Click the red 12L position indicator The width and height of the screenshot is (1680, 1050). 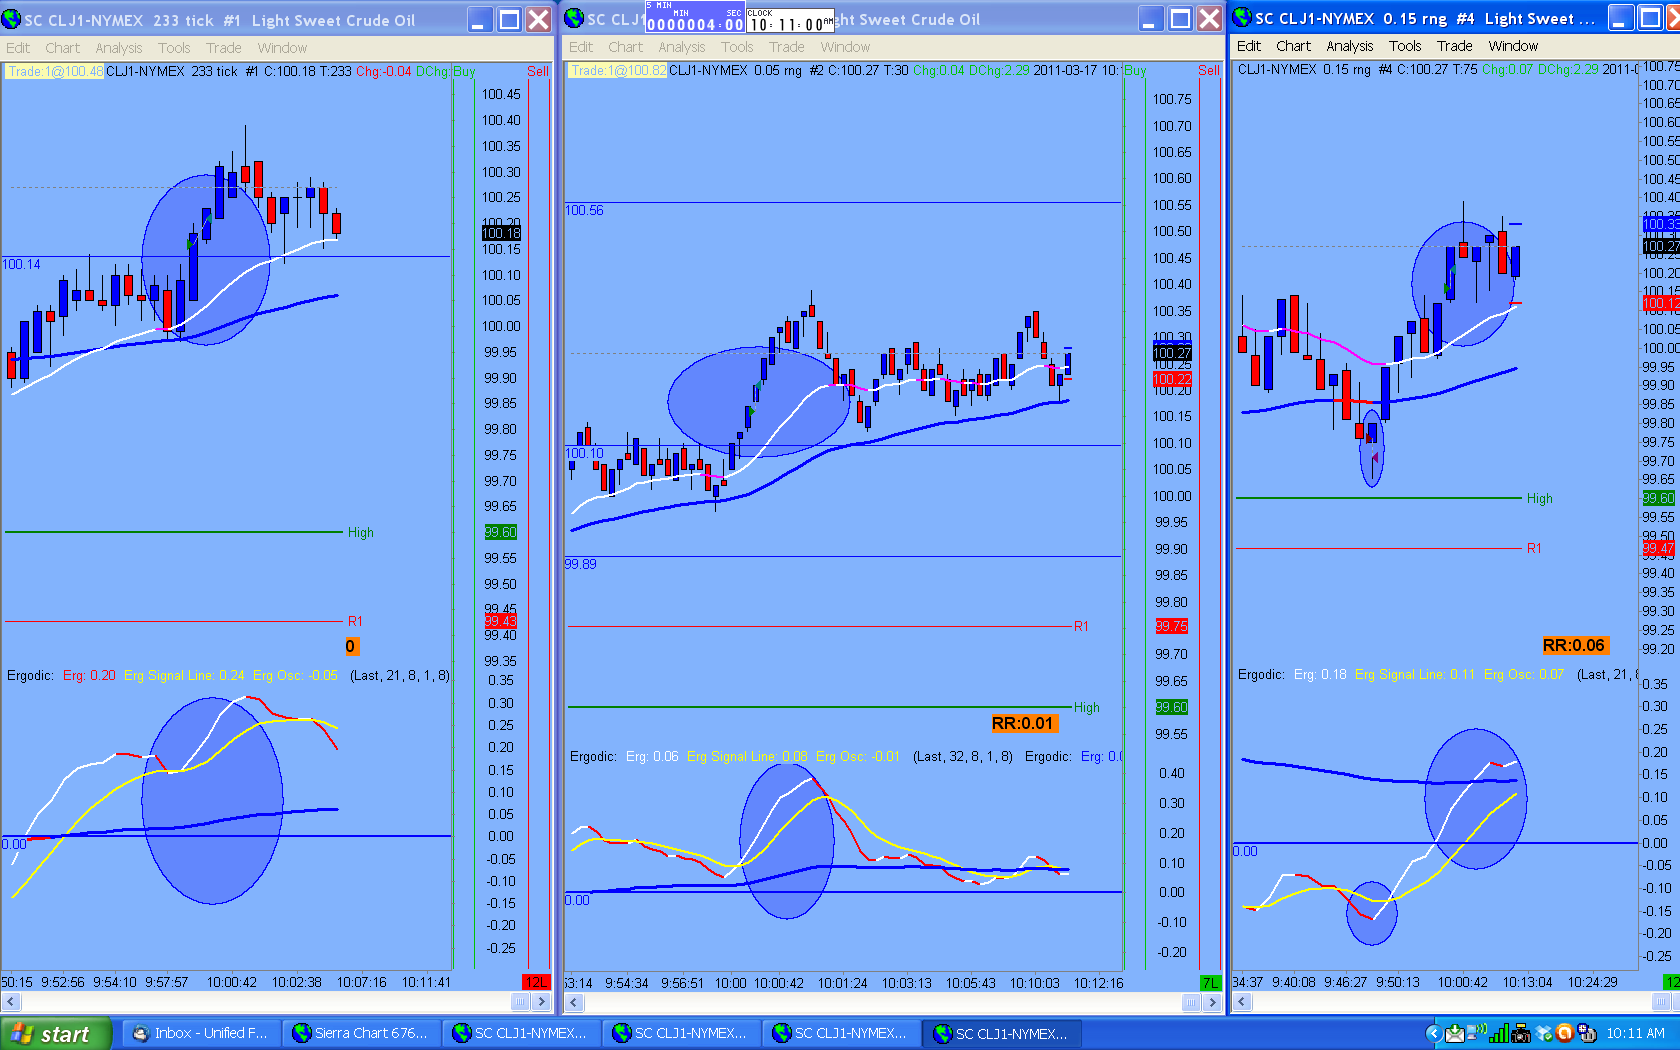(x=536, y=982)
